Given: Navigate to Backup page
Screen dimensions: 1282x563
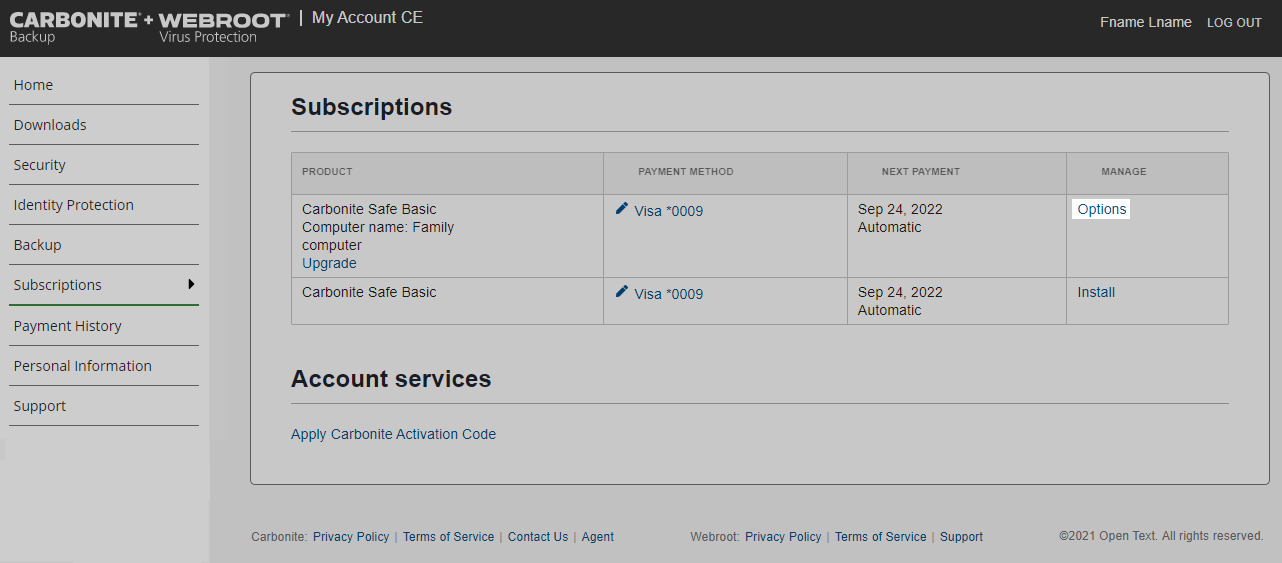Looking at the screenshot, I should 37,245.
